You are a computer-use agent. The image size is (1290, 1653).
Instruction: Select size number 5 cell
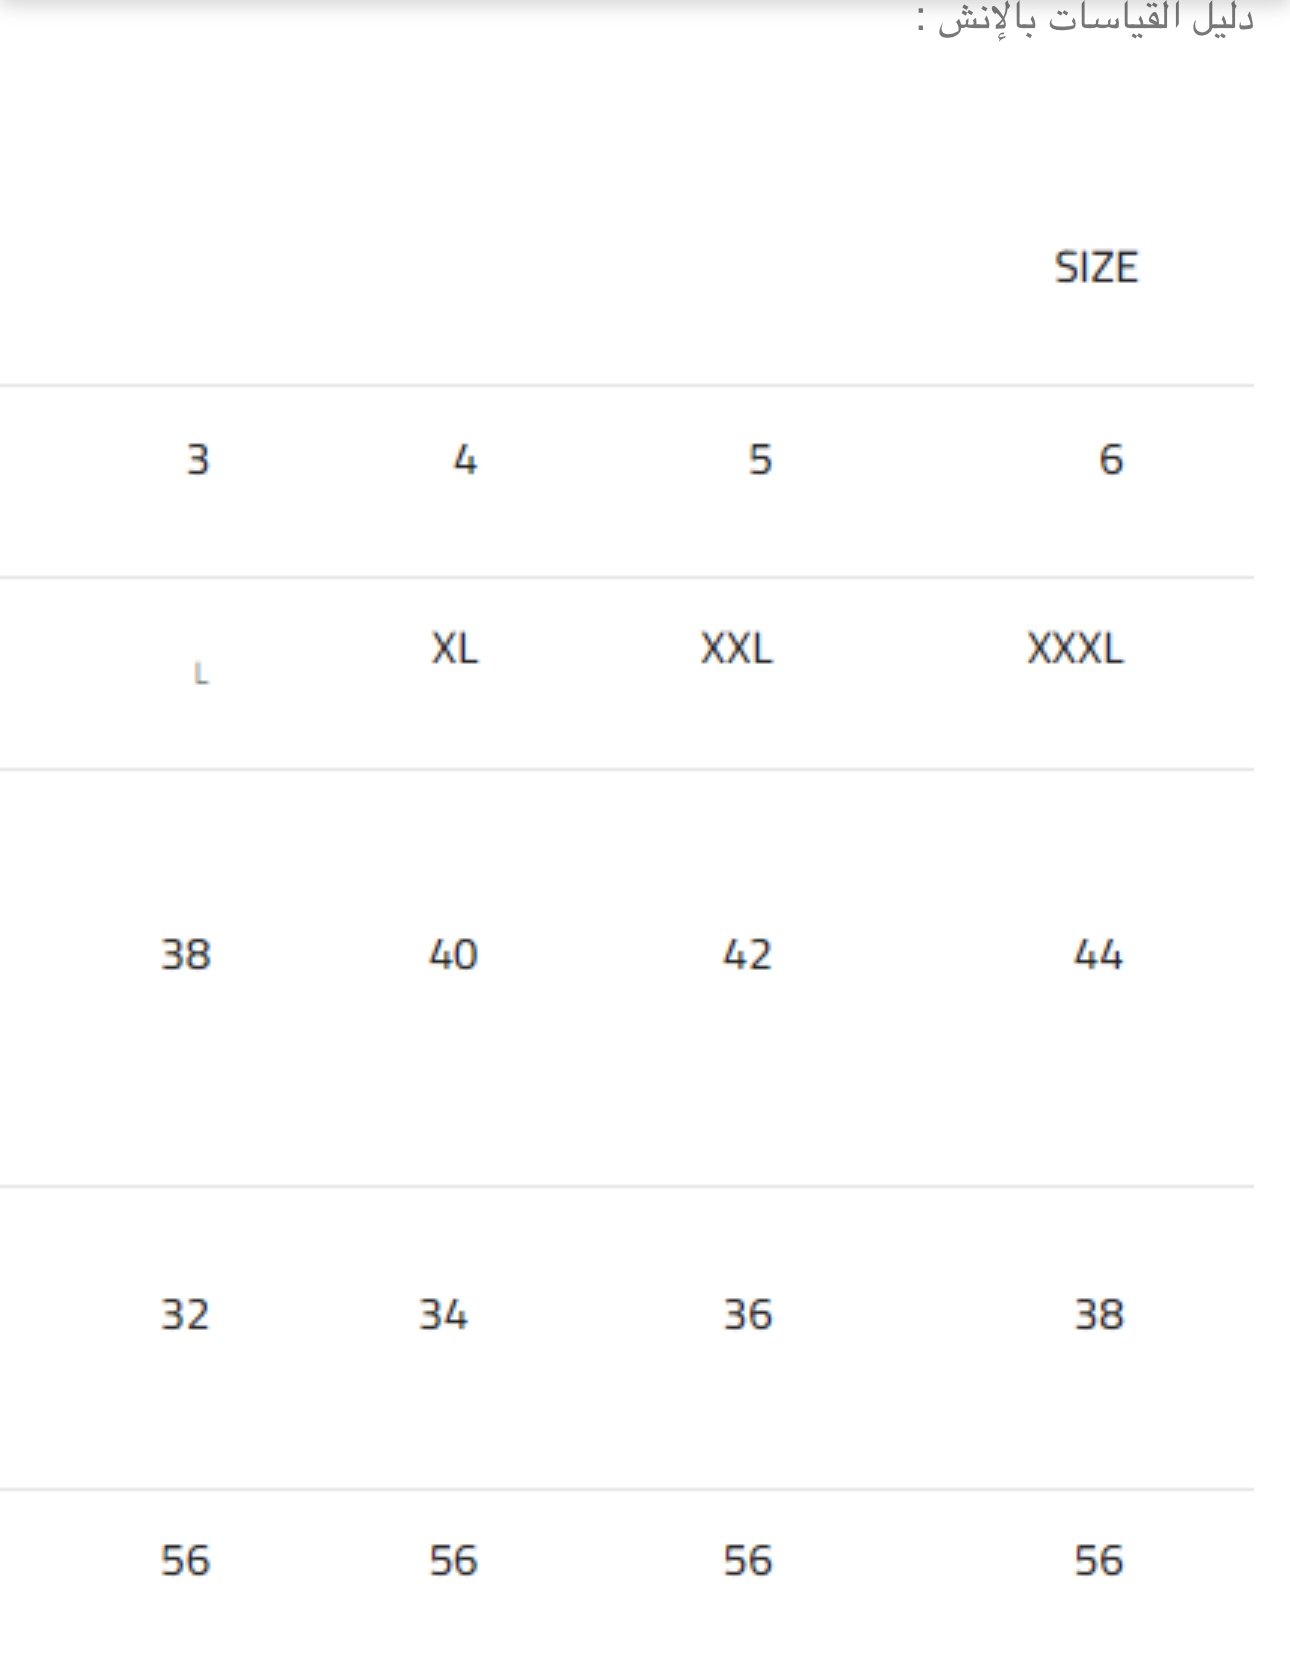click(x=760, y=460)
